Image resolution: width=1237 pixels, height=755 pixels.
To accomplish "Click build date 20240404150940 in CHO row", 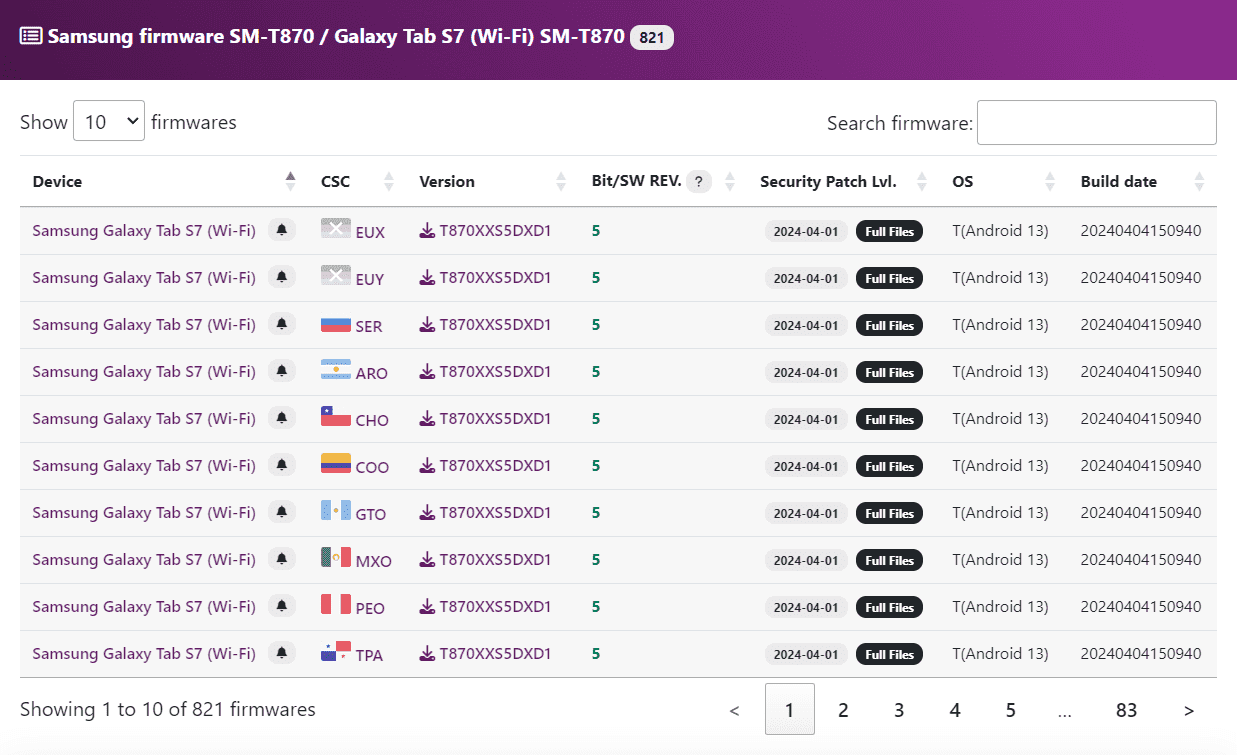I will pyautogui.click(x=1141, y=419).
